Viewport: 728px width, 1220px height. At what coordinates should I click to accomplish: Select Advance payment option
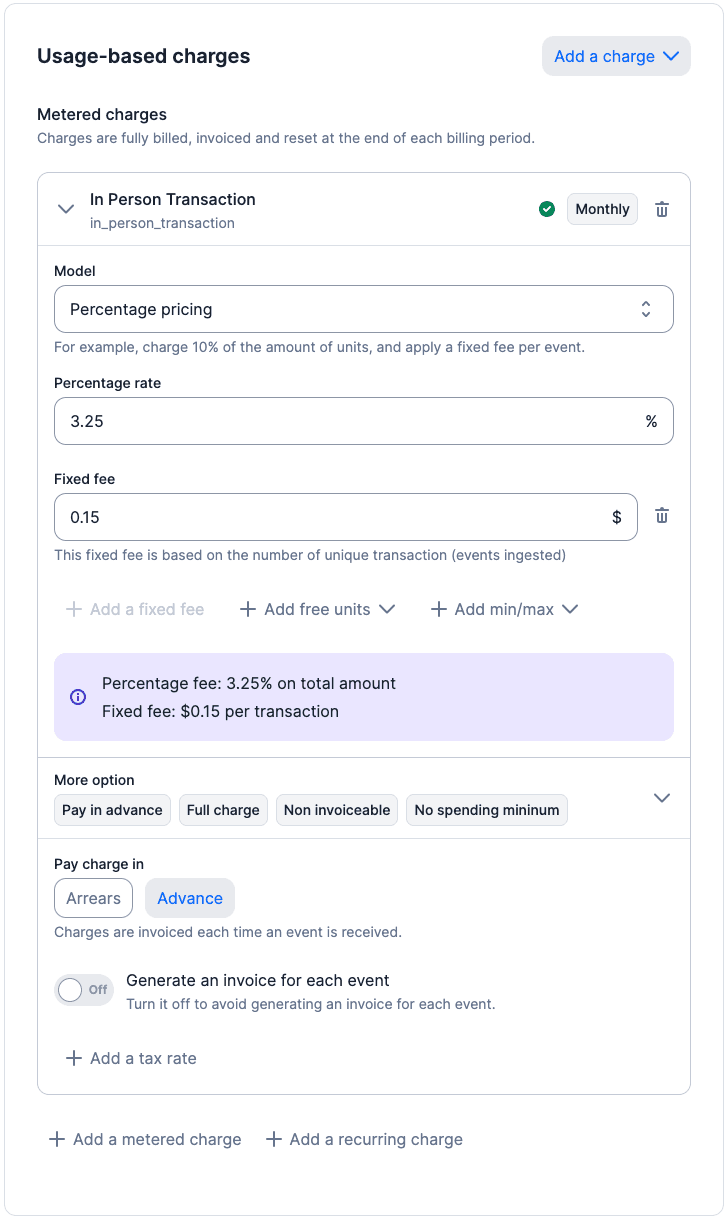point(190,898)
